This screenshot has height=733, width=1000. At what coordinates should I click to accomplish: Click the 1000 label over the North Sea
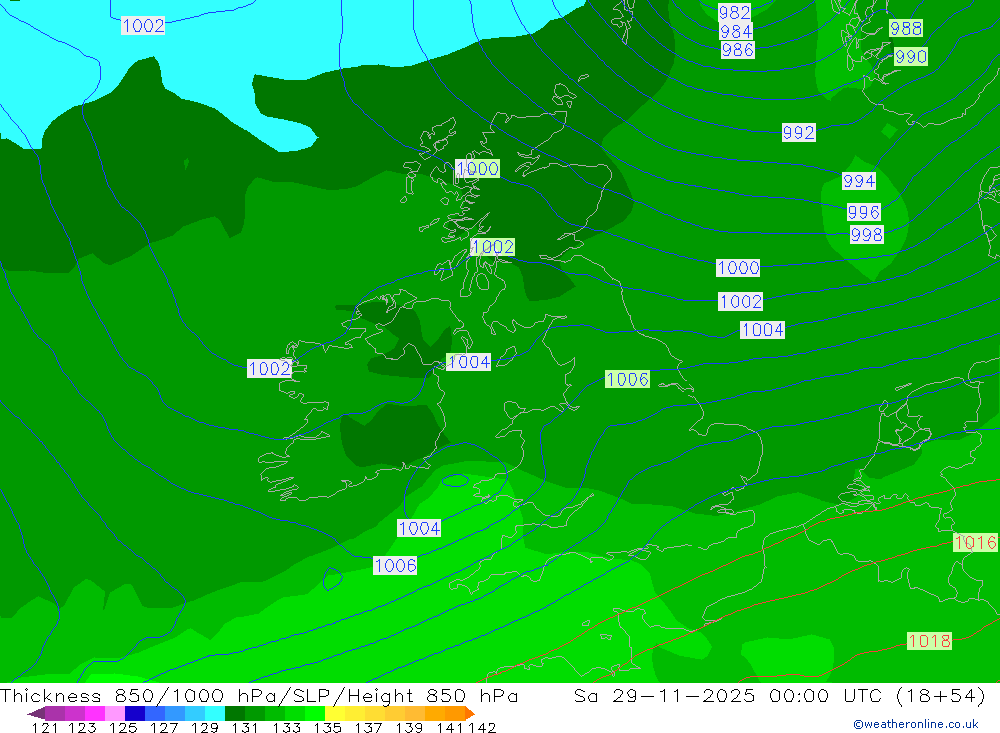[x=738, y=268]
